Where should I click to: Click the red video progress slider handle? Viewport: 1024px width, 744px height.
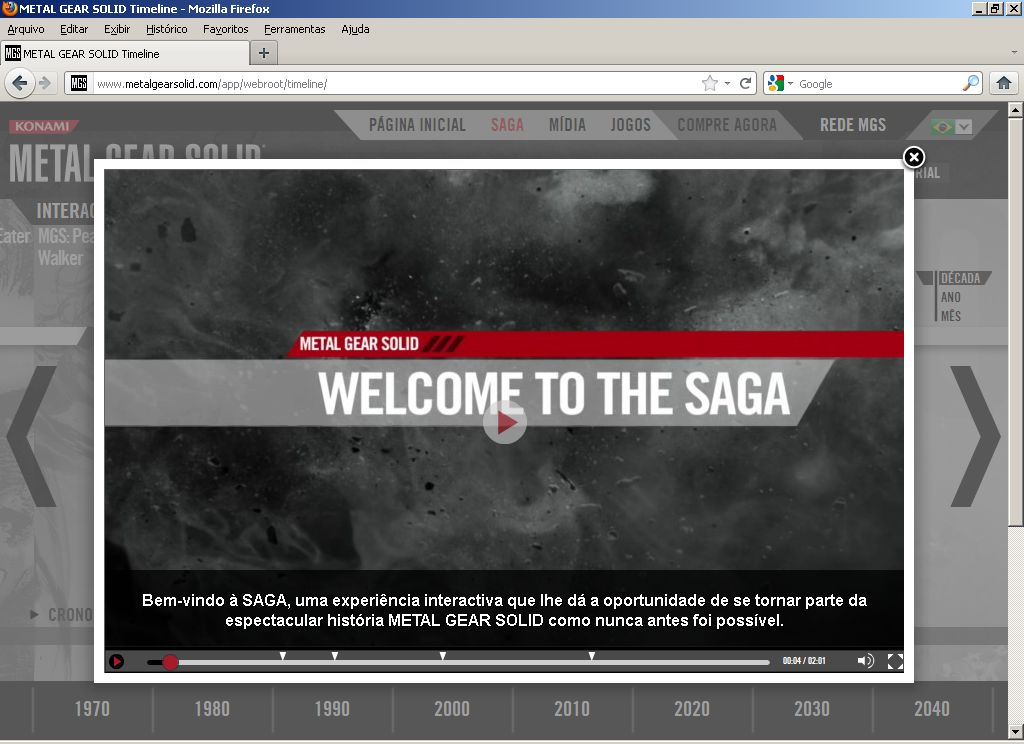pyautogui.click(x=170, y=662)
